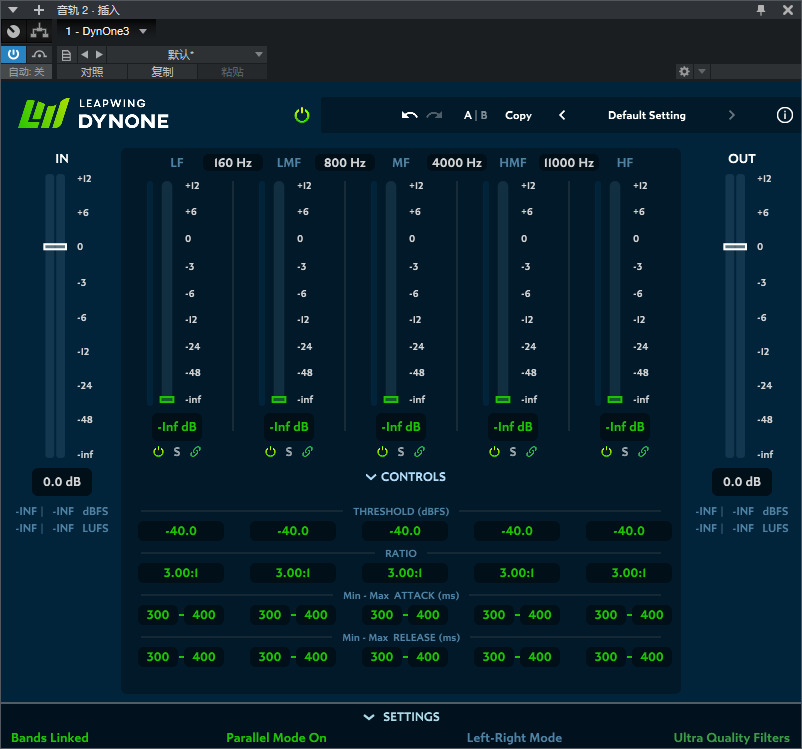Click the 复制 copy tab

pos(161,72)
